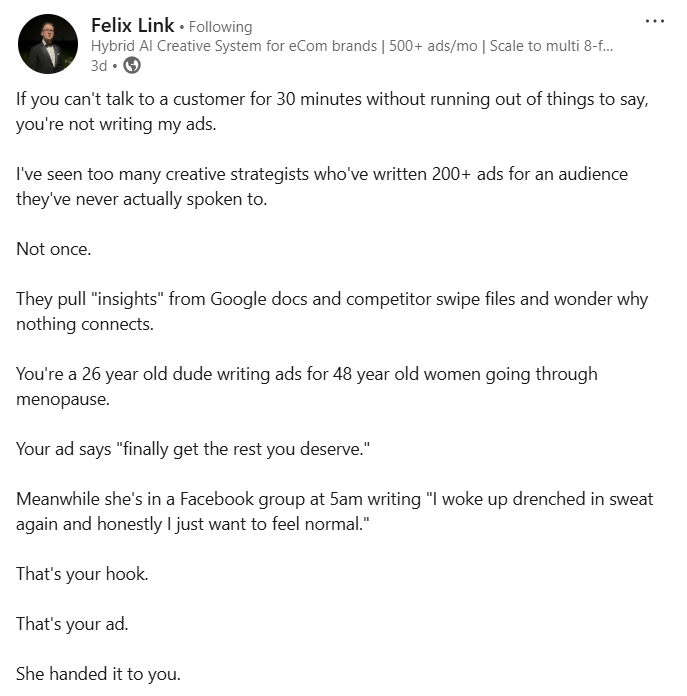Click the 3d post timestamp
The width and height of the screenshot is (687, 696).
(99, 66)
